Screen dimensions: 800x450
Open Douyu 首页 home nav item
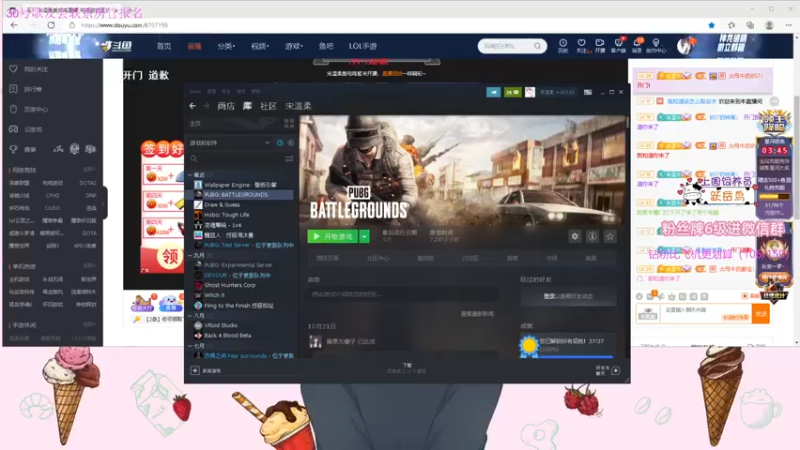164,46
